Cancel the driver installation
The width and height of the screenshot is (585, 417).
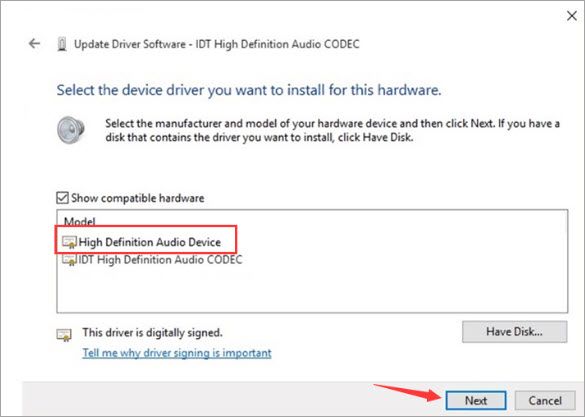coord(545,400)
